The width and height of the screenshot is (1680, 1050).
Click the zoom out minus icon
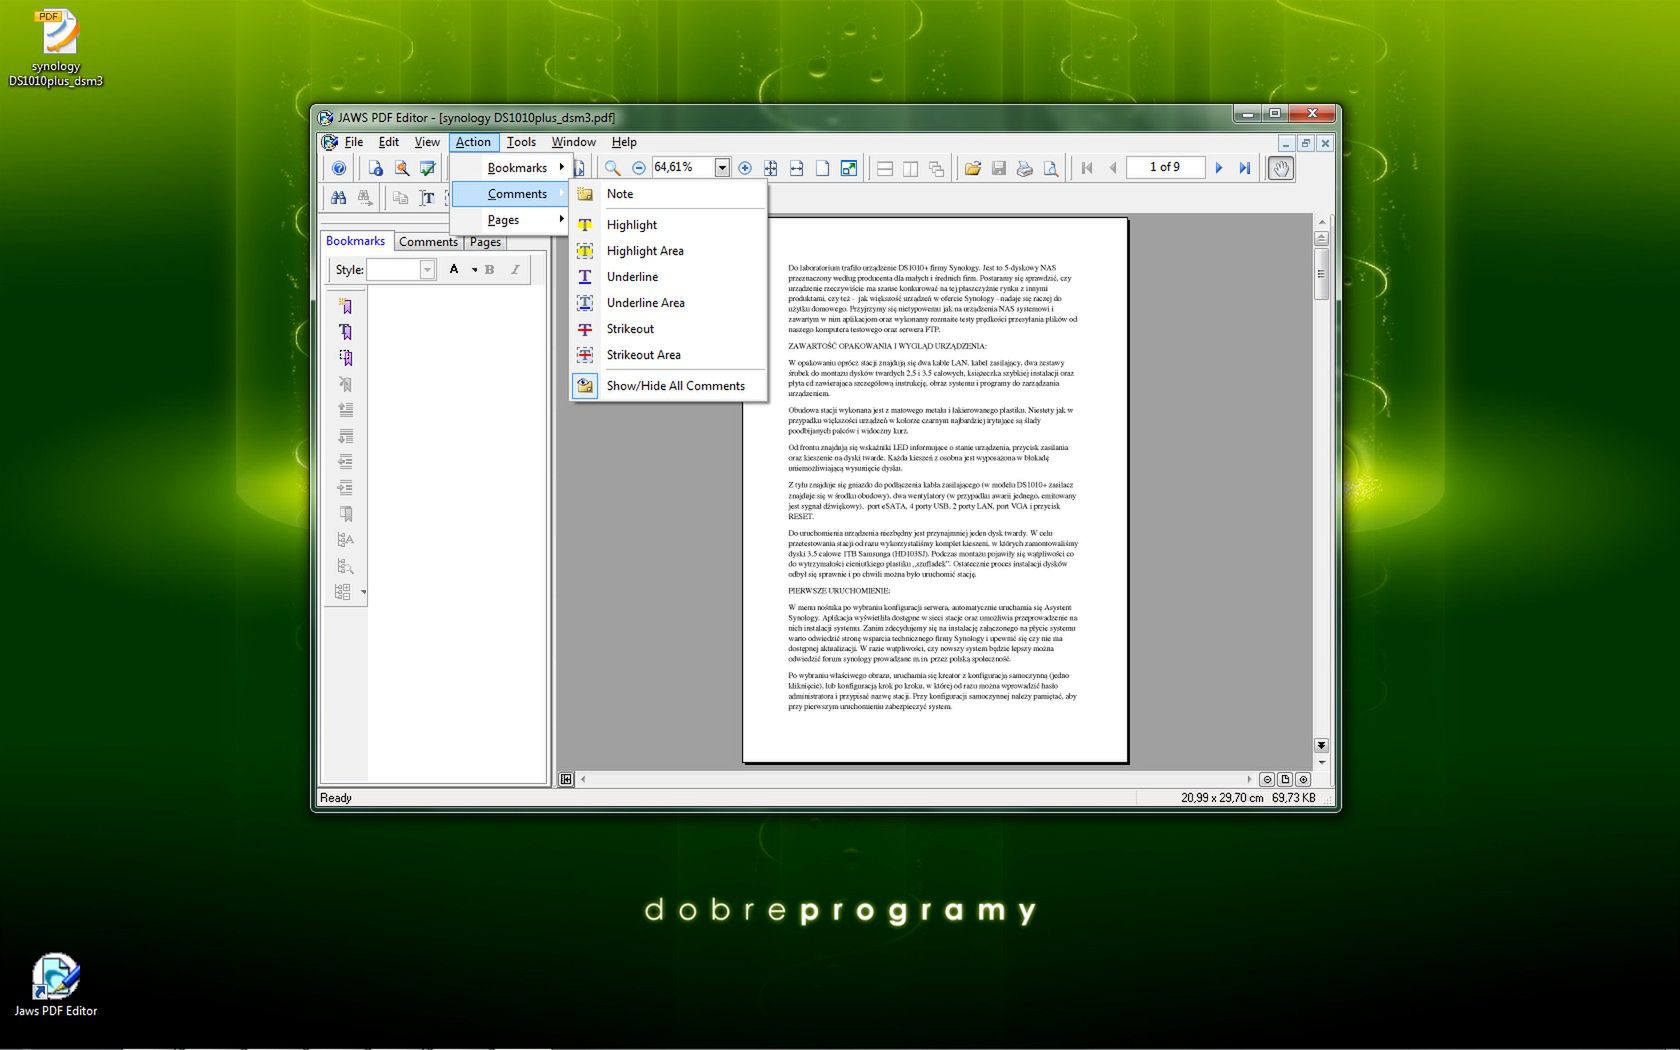coord(639,168)
